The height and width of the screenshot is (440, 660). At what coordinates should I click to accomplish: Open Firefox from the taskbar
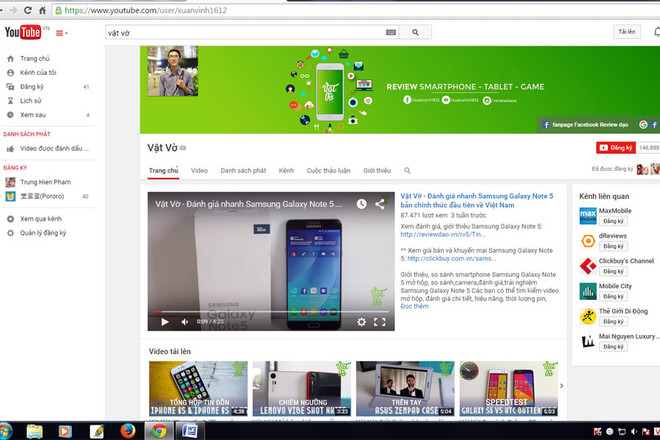[x=128, y=431]
